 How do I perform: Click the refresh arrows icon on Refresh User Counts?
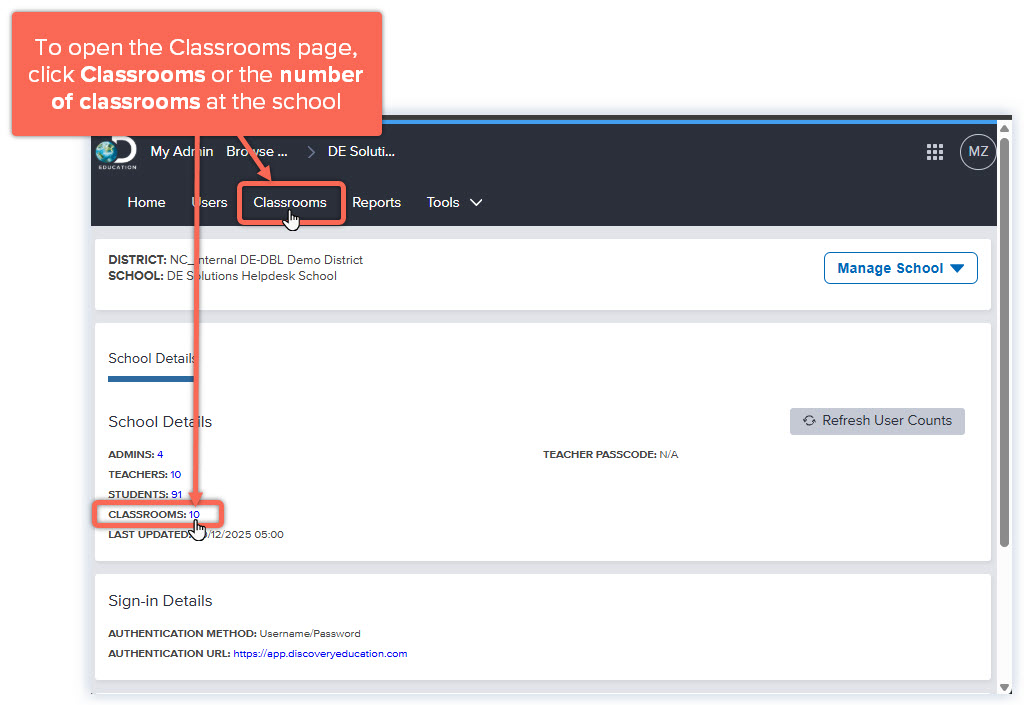(x=808, y=421)
